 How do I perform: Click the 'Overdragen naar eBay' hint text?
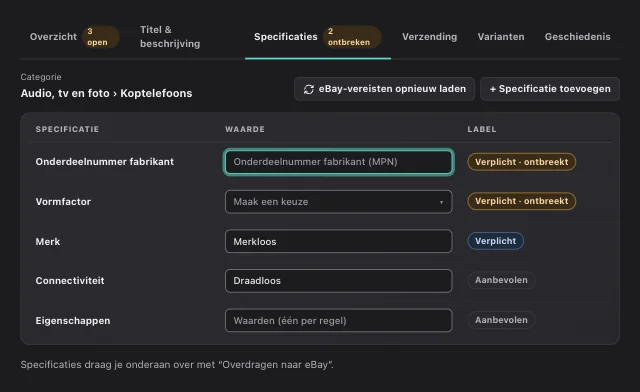tap(177, 365)
